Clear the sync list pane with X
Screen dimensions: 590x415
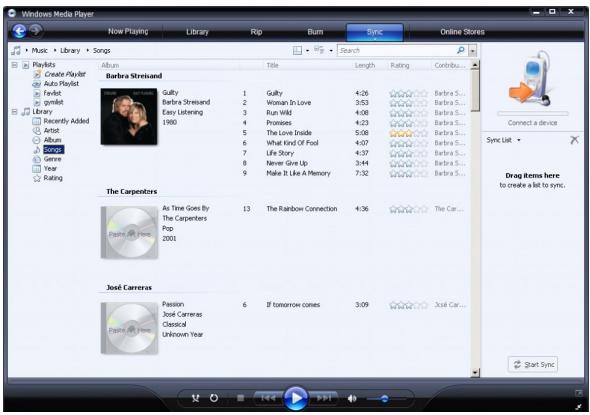point(574,140)
